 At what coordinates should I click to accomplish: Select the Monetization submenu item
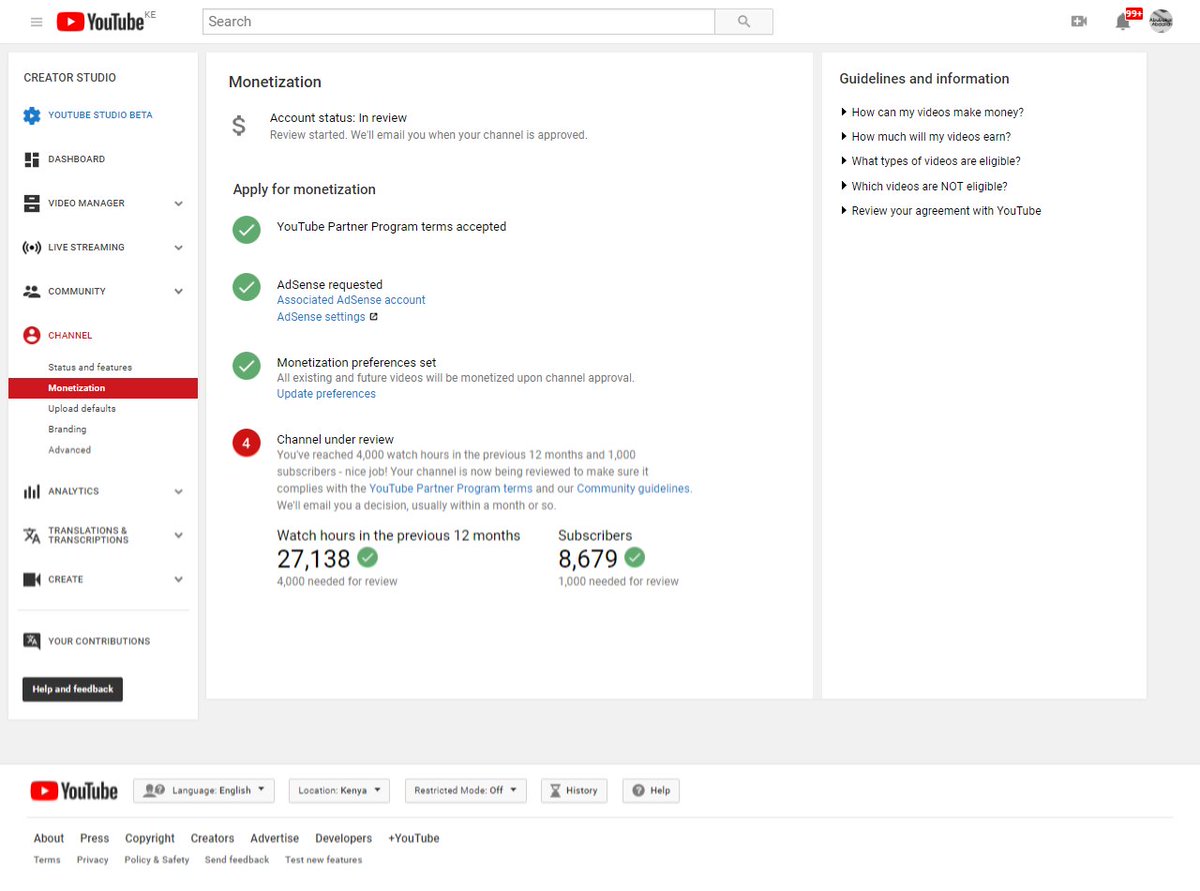point(103,388)
